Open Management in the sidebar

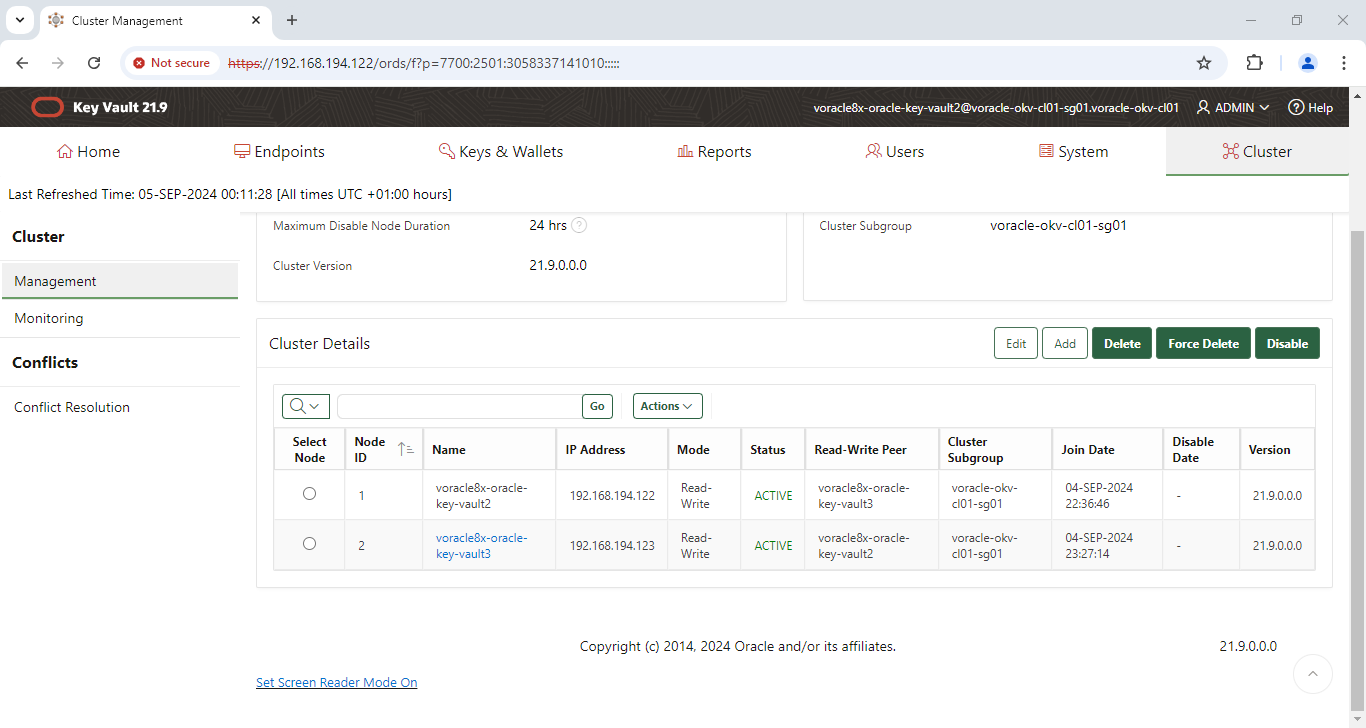pyautogui.click(x=119, y=281)
